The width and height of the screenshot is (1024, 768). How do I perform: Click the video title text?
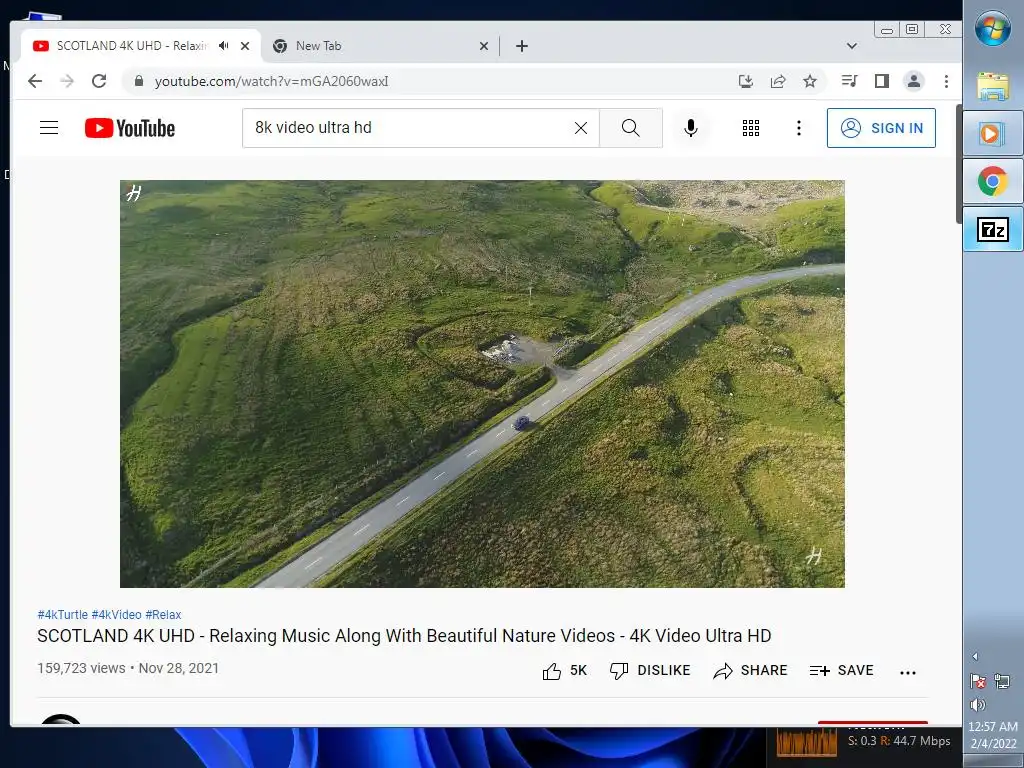(x=404, y=636)
